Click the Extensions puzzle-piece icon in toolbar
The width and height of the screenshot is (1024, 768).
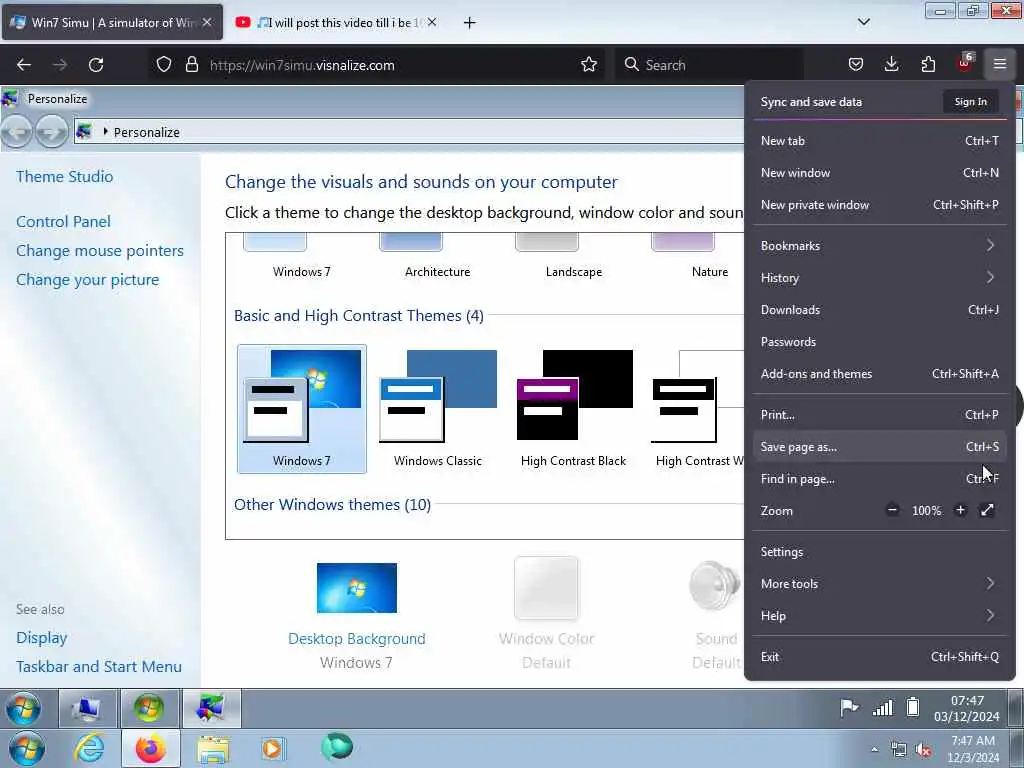point(928,64)
